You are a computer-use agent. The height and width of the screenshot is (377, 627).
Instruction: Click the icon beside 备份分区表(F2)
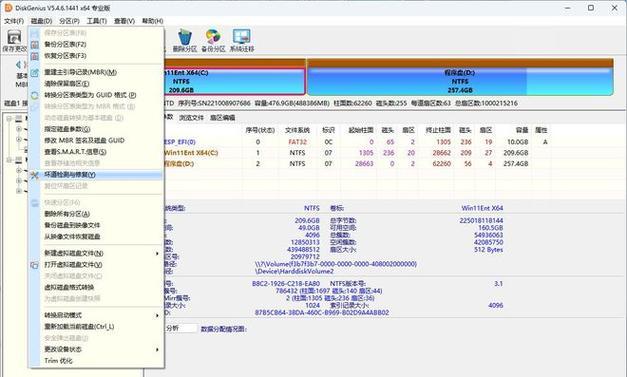click(x=35, y=44)
